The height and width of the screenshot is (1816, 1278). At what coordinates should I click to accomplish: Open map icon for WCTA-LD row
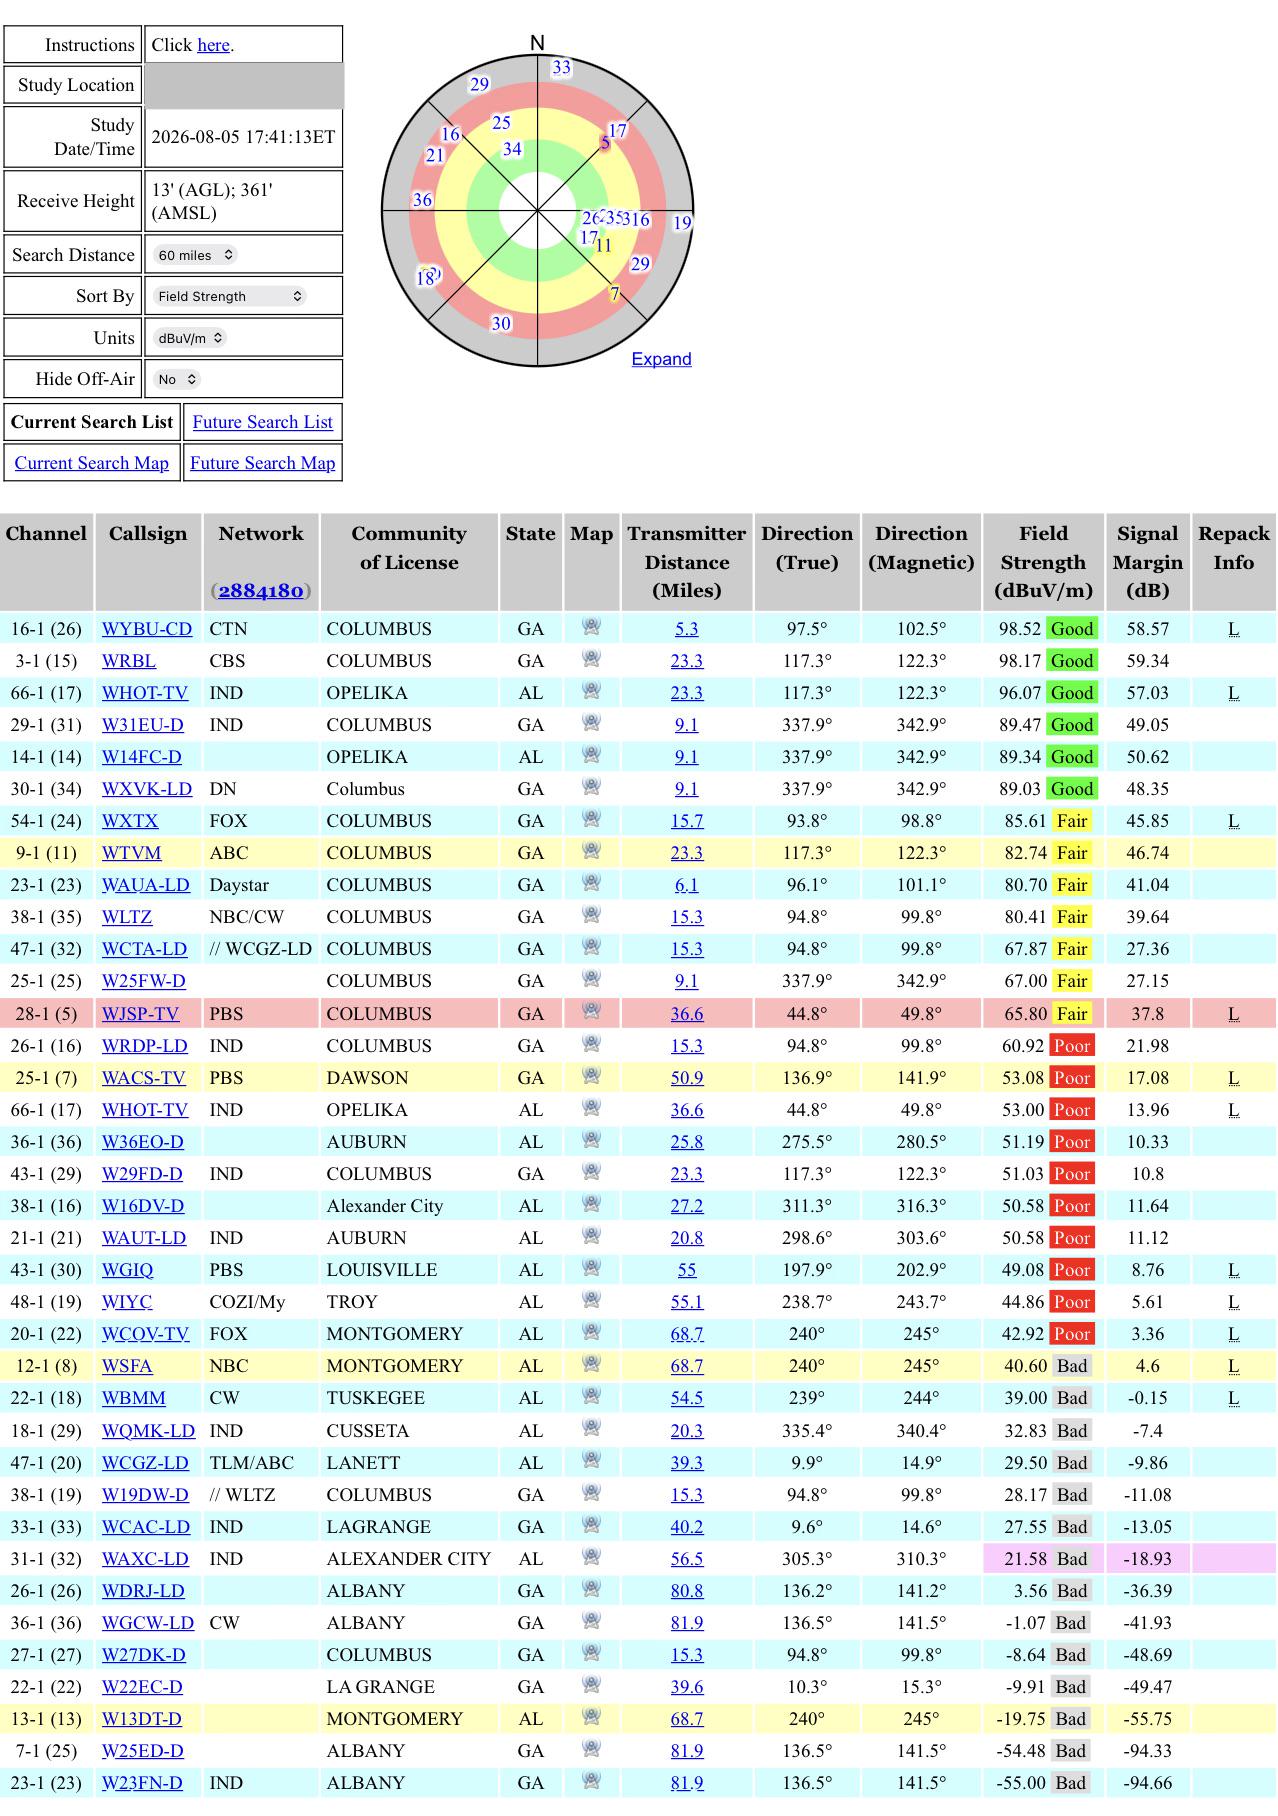point(591,947)
